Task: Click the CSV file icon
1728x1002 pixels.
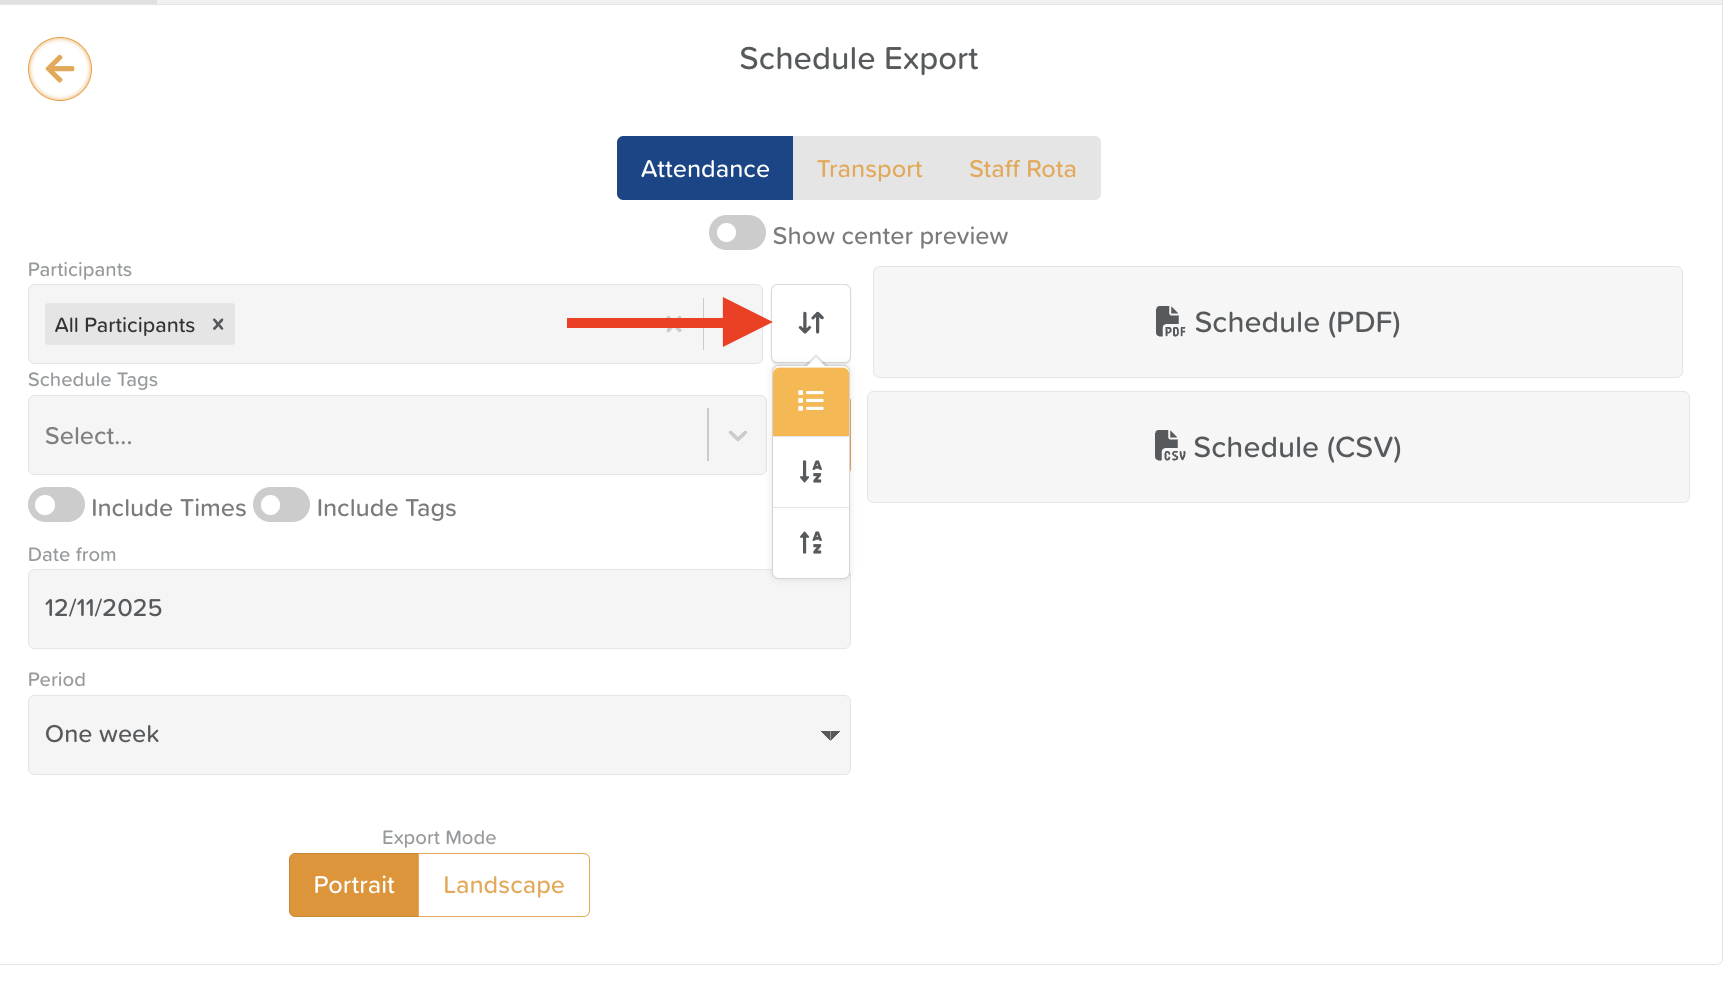Action: tap(1169, 446)
